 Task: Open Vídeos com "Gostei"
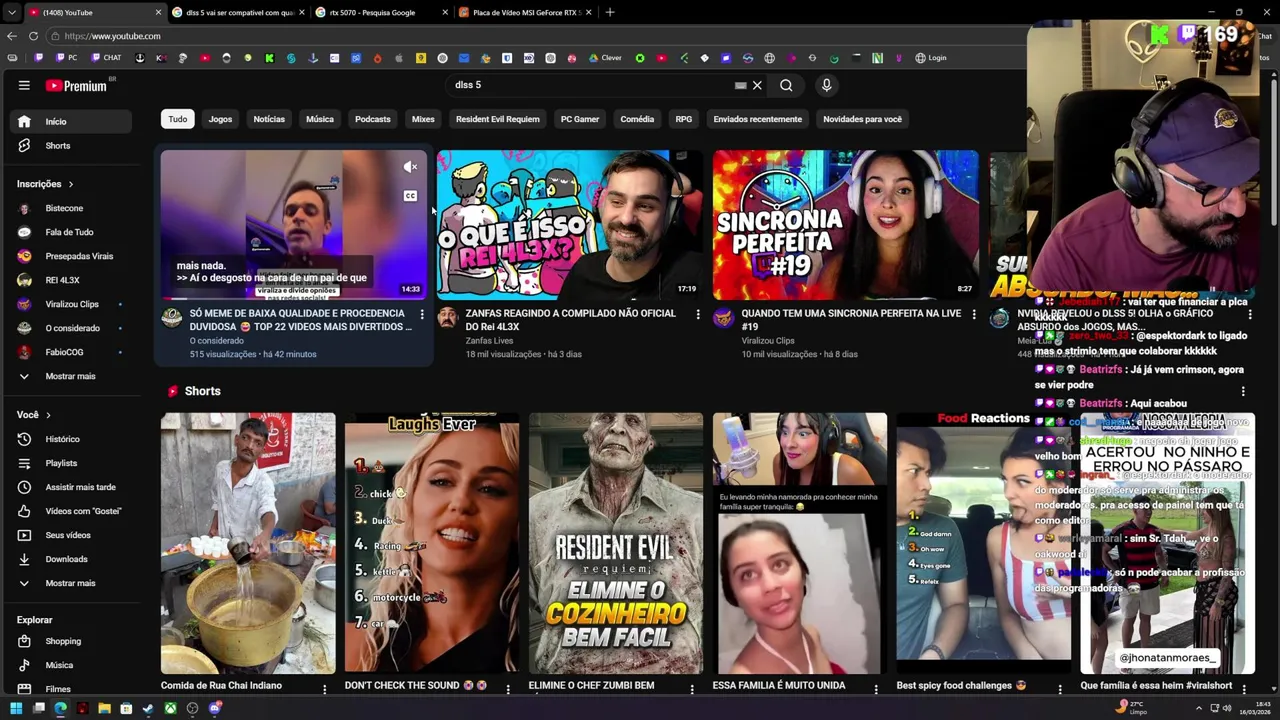coord(70,511)
